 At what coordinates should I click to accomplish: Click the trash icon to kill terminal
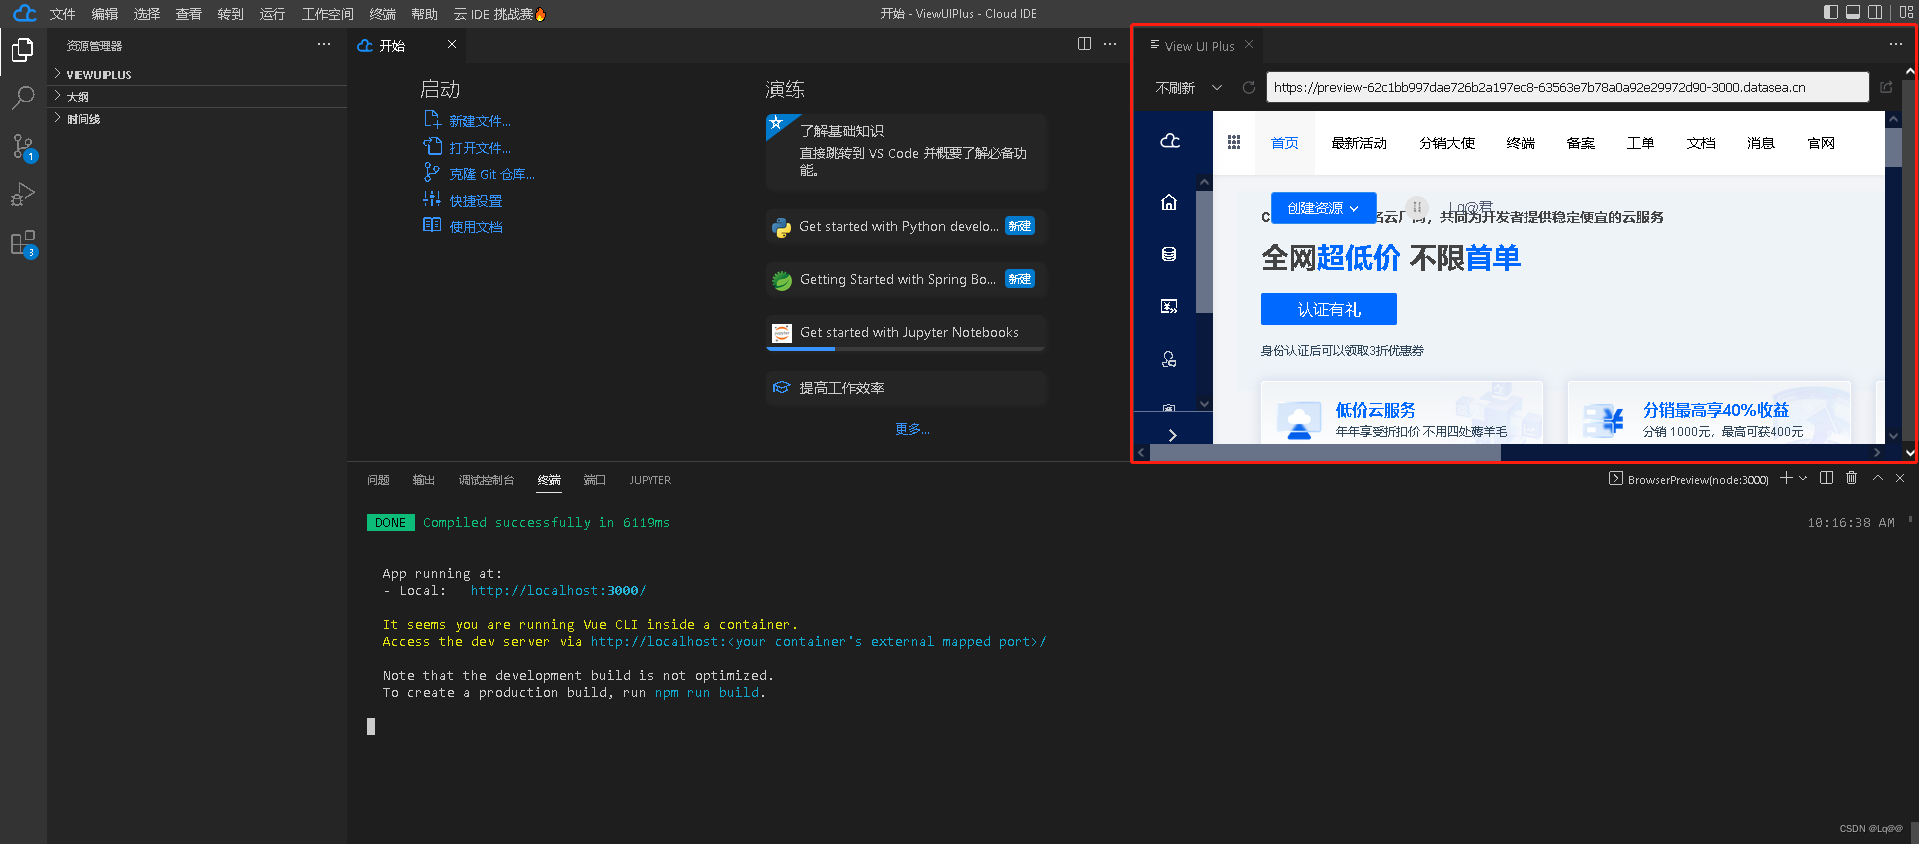coord(1851,478)
